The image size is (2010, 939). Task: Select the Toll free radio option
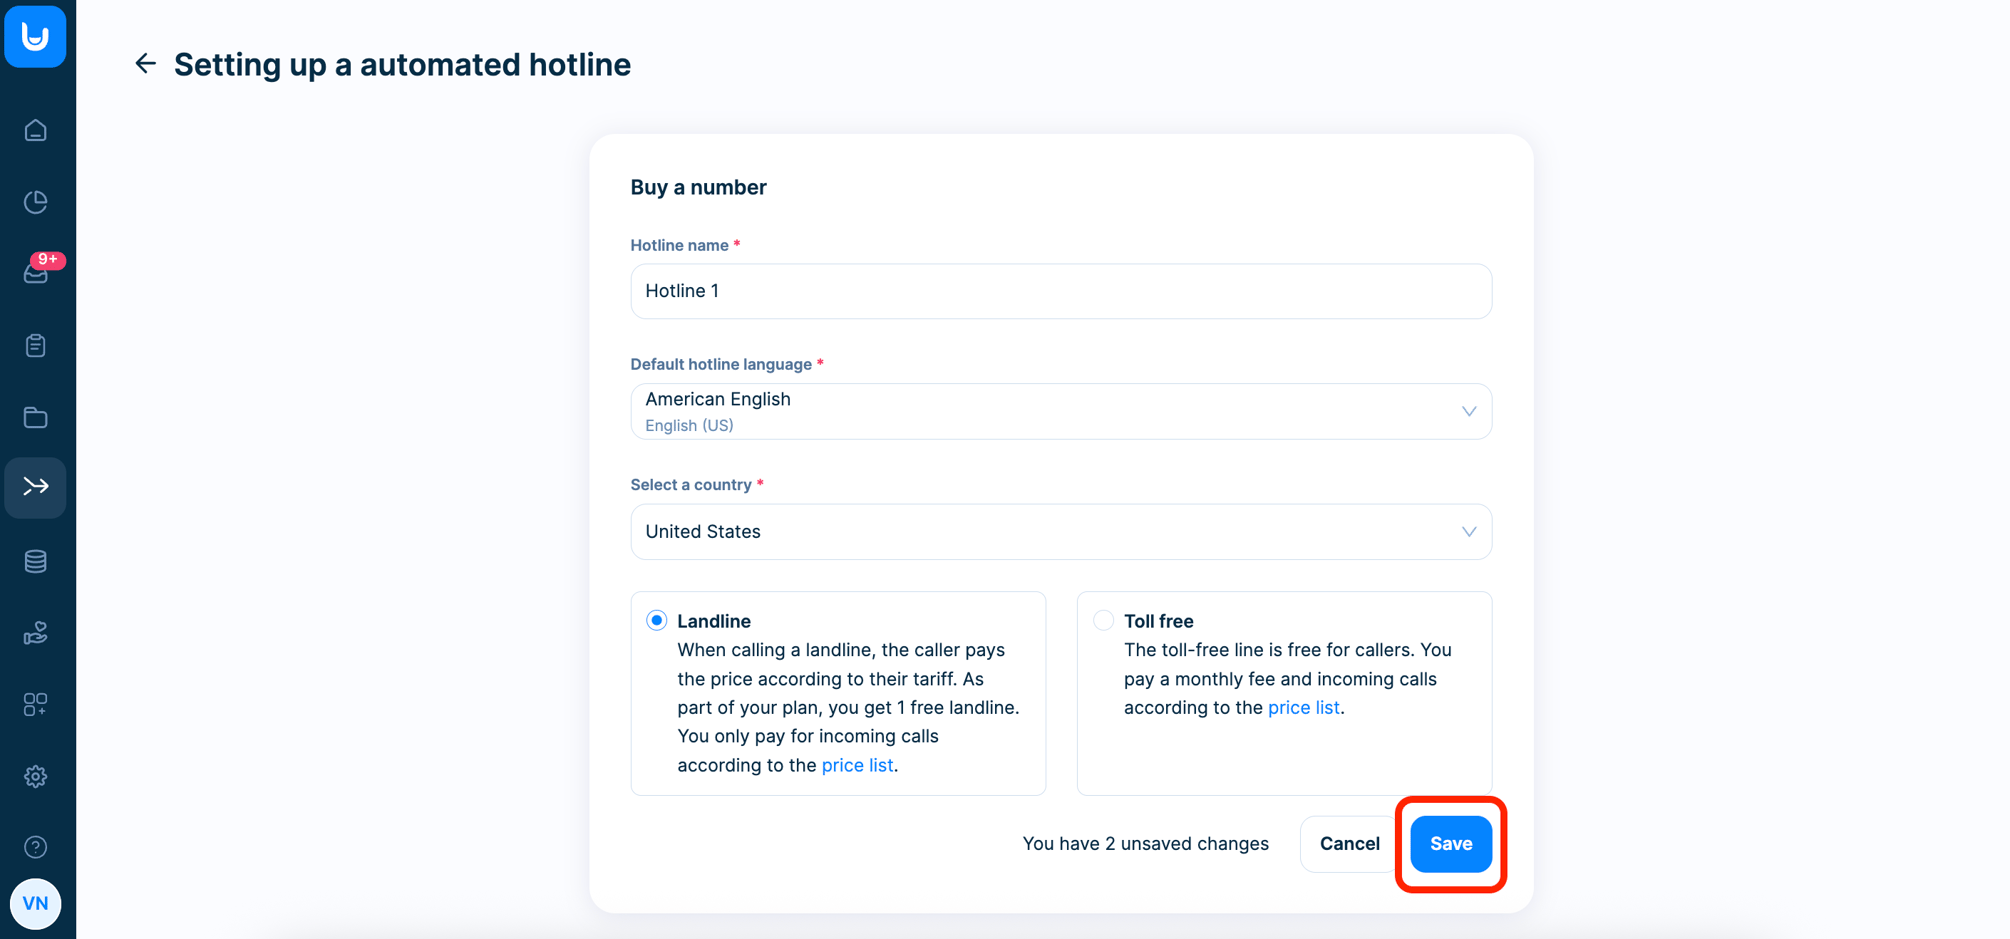1103,621
